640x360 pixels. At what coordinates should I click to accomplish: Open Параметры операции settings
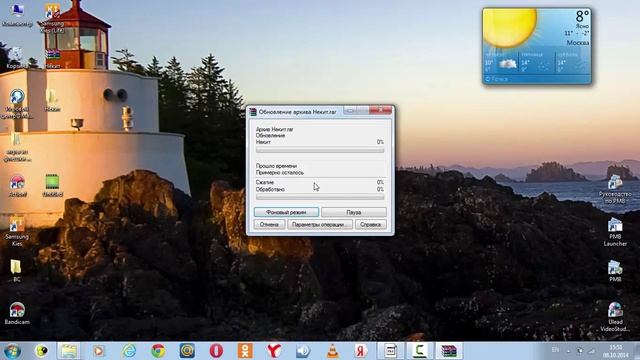320,224
